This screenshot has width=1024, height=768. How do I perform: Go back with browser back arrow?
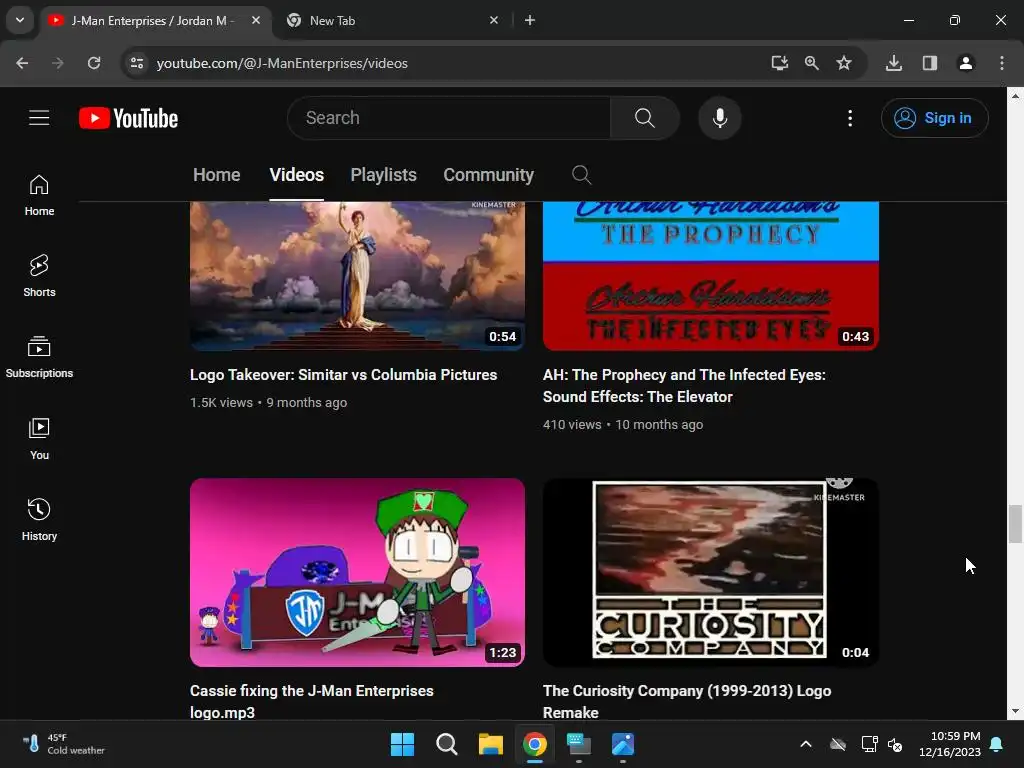coord(22,63)
